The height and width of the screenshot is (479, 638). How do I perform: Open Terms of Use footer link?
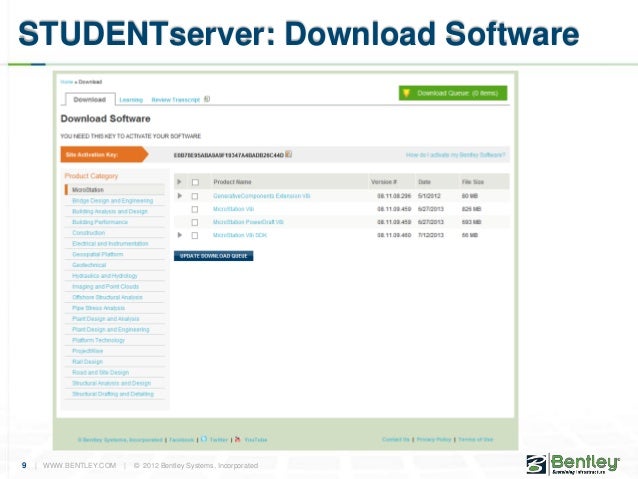[476, 439]
